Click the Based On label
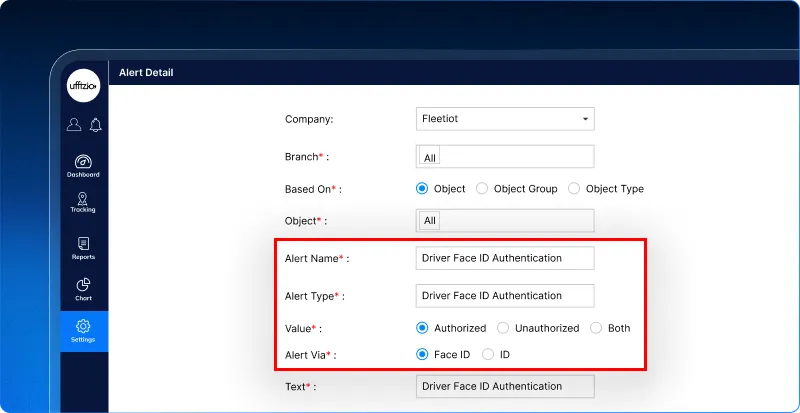This screenshot has width=800, height=413. 313,189
